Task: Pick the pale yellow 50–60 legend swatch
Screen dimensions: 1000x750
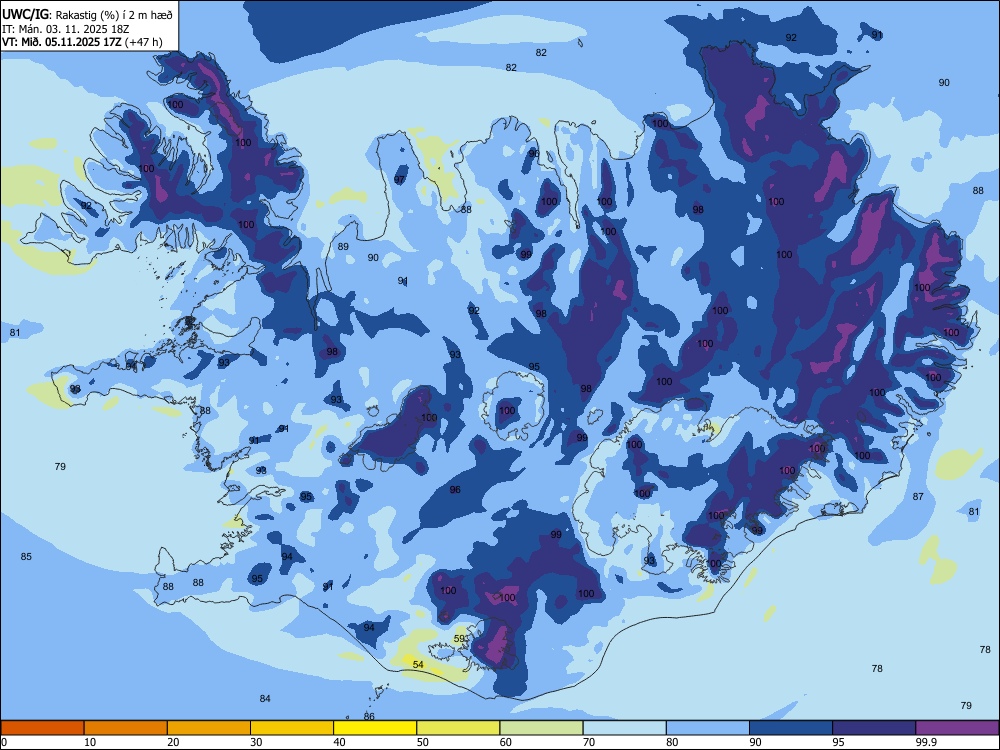Action: [458, 728]
